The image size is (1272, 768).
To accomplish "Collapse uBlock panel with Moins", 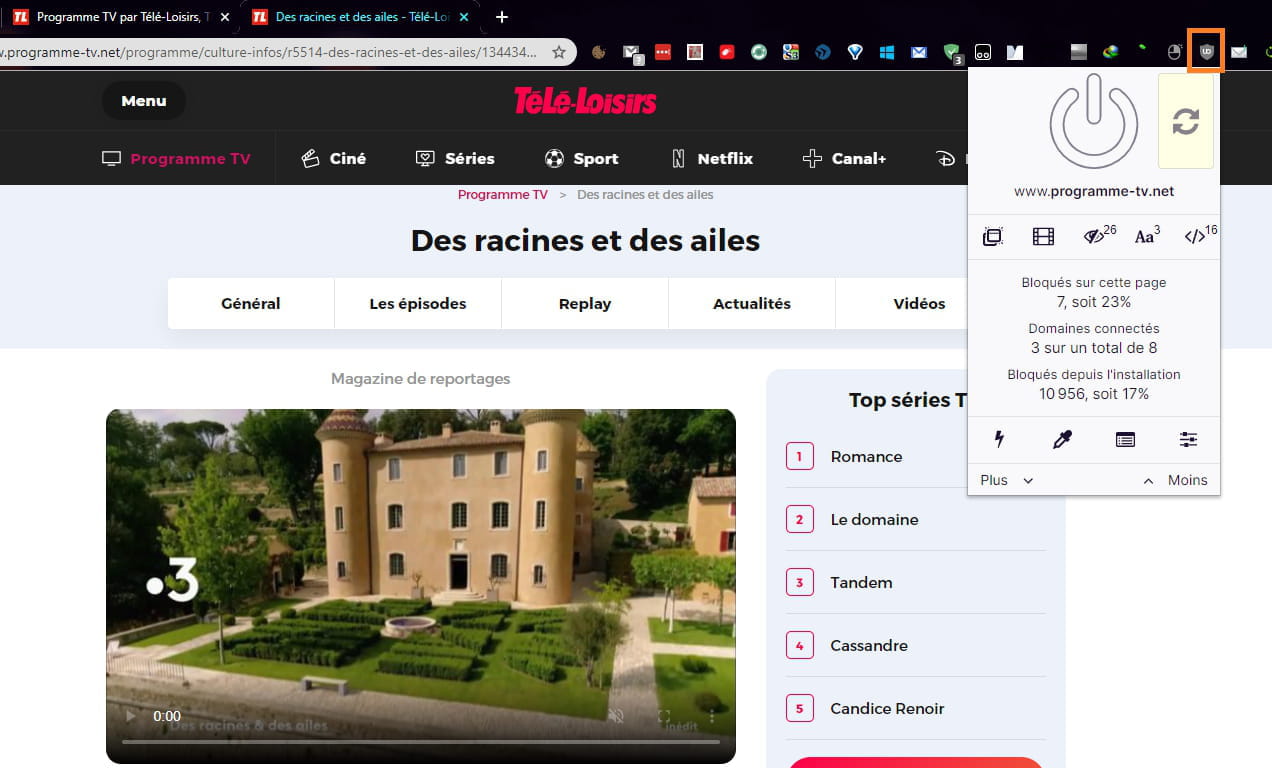I will pyautogui.click(x=1176, y=480).
